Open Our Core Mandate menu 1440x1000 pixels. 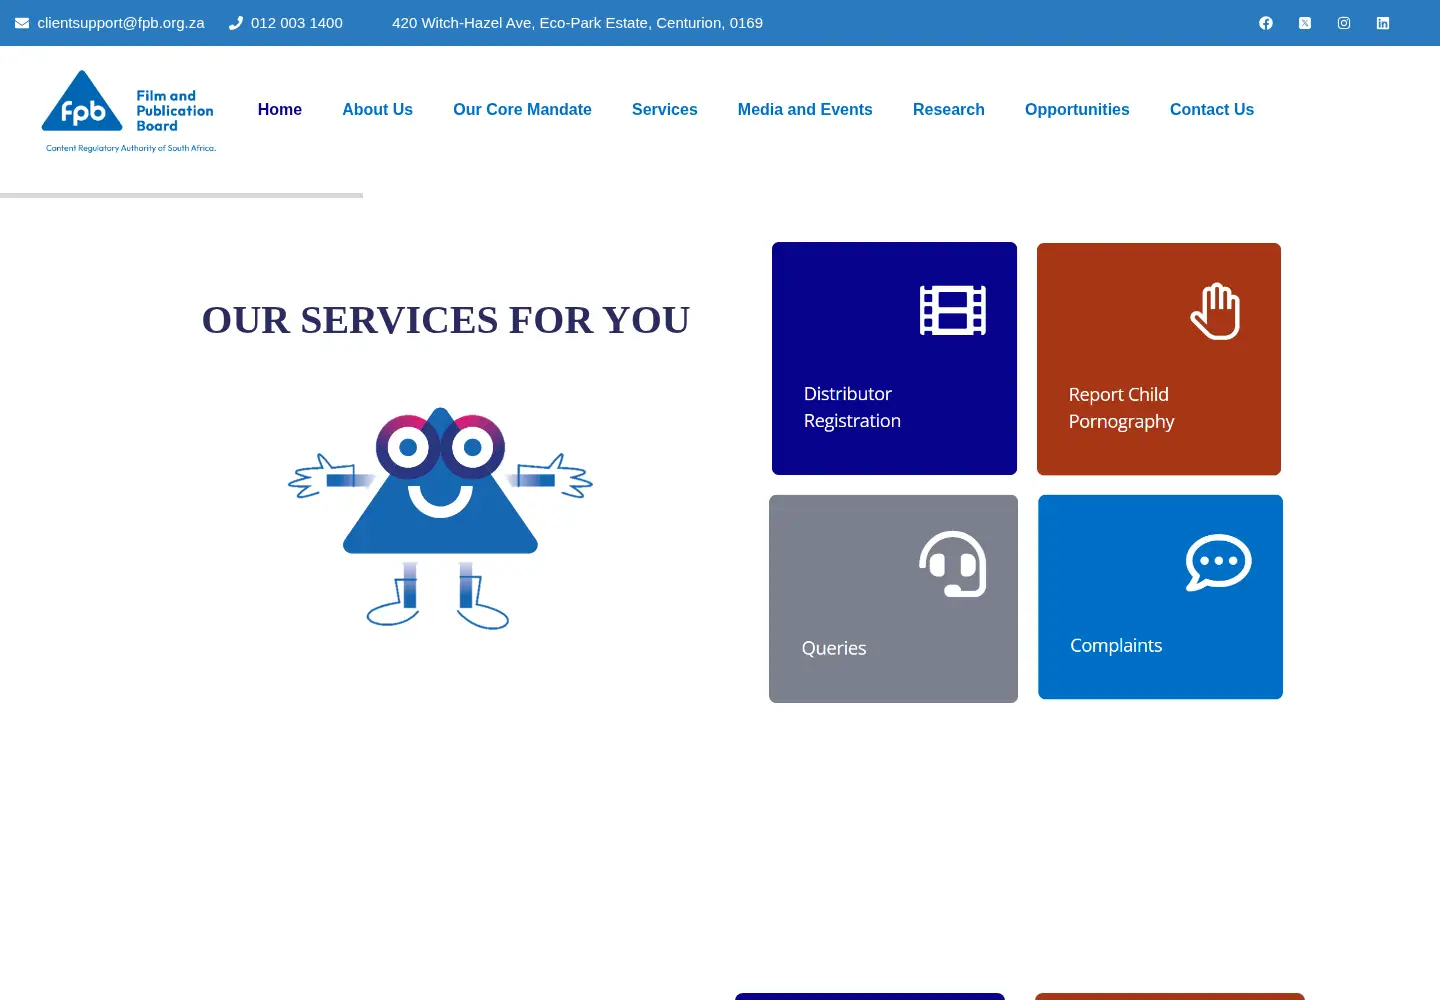[x=522, y=110]
